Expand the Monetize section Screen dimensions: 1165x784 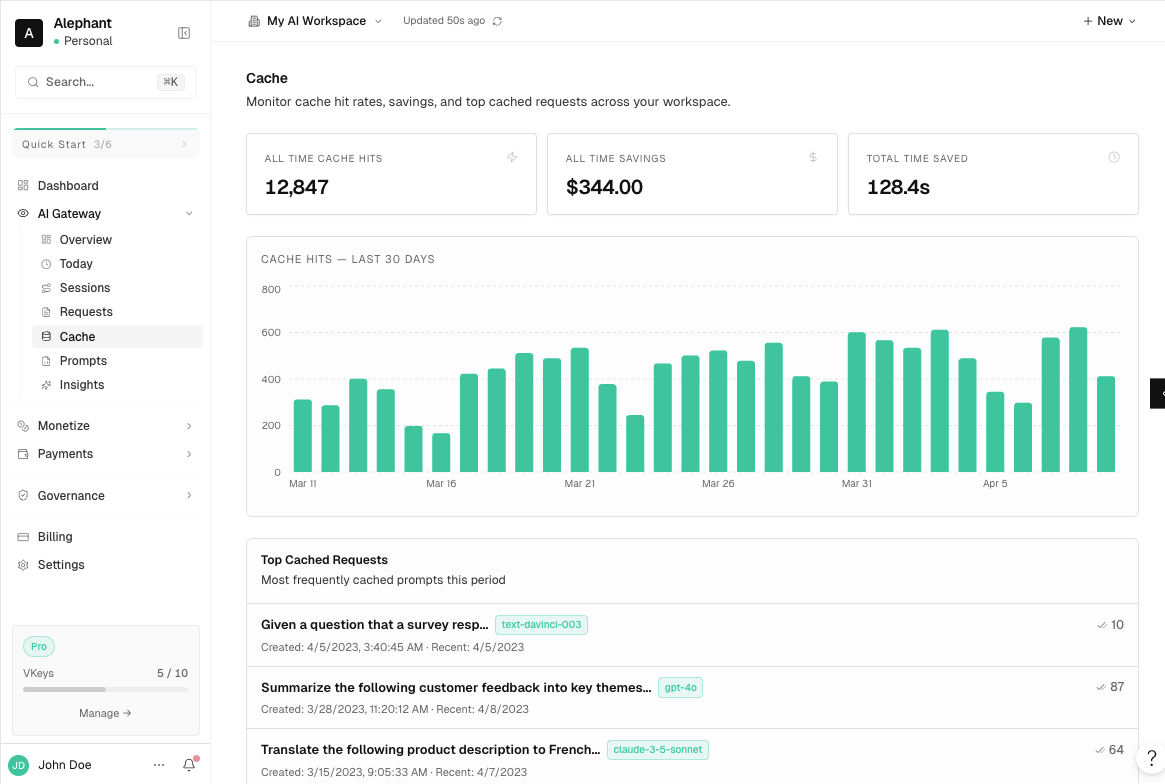[106, 426]
